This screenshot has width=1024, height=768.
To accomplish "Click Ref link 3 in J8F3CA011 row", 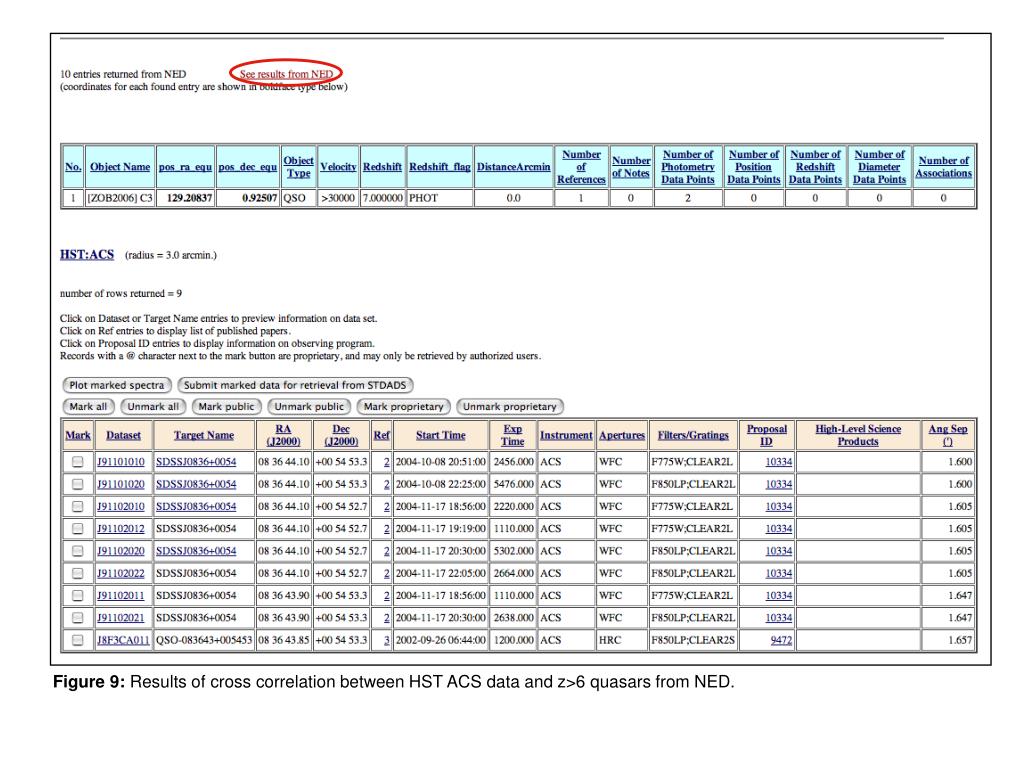I will click(x=387, y=640).
